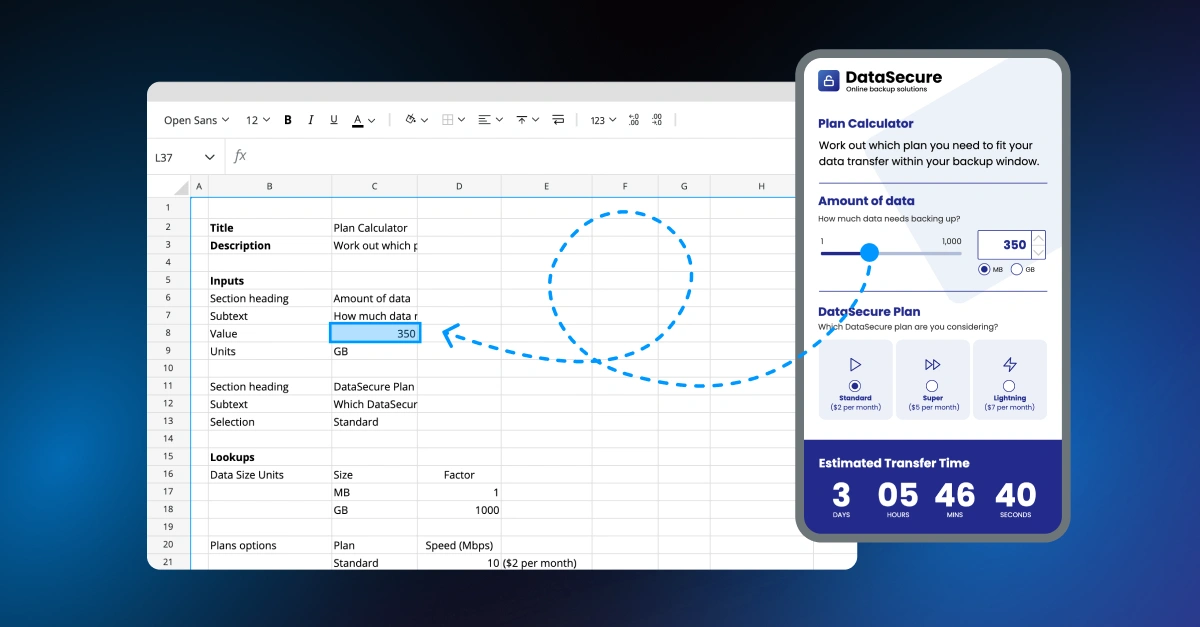
Task: Click the DataSecure lock logo icon
Action: (829, 81)
